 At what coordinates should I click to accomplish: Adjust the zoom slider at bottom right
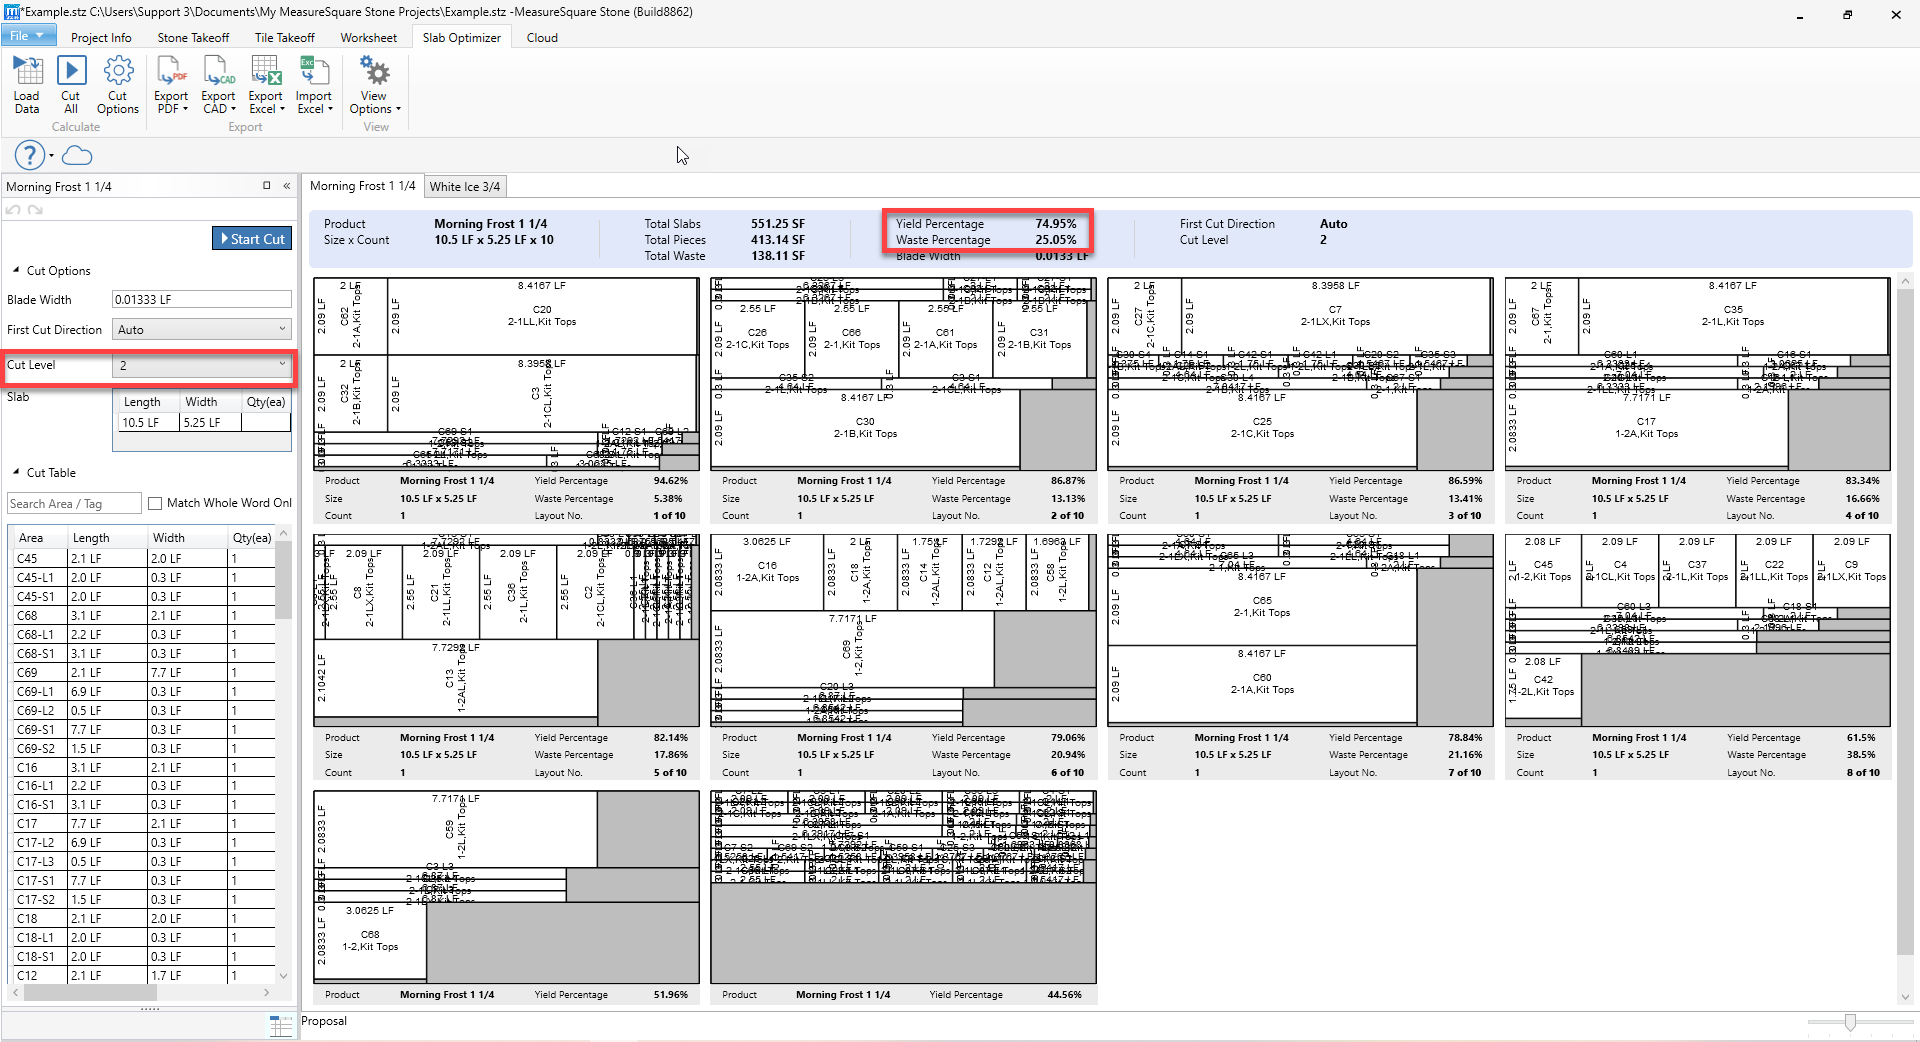(x=1850, y=1022)
